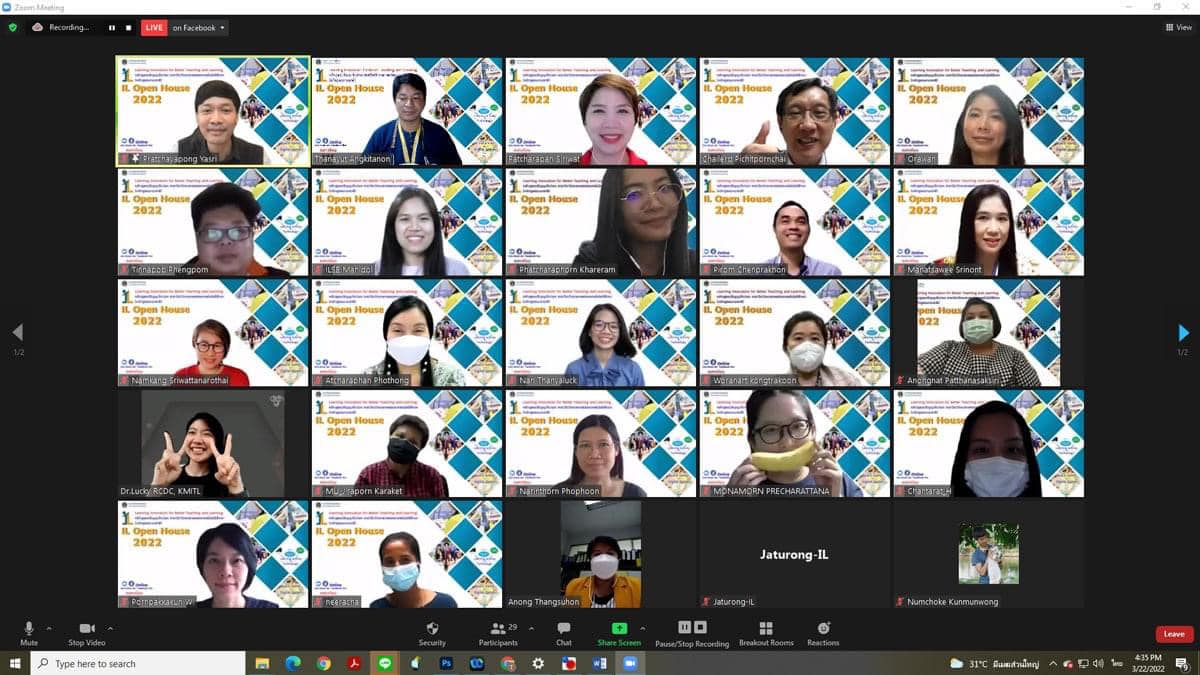The height and width of the screenshot is (675, 1200).
Task: Expand audio options arrow next to Mute
Action: point(49,628)
